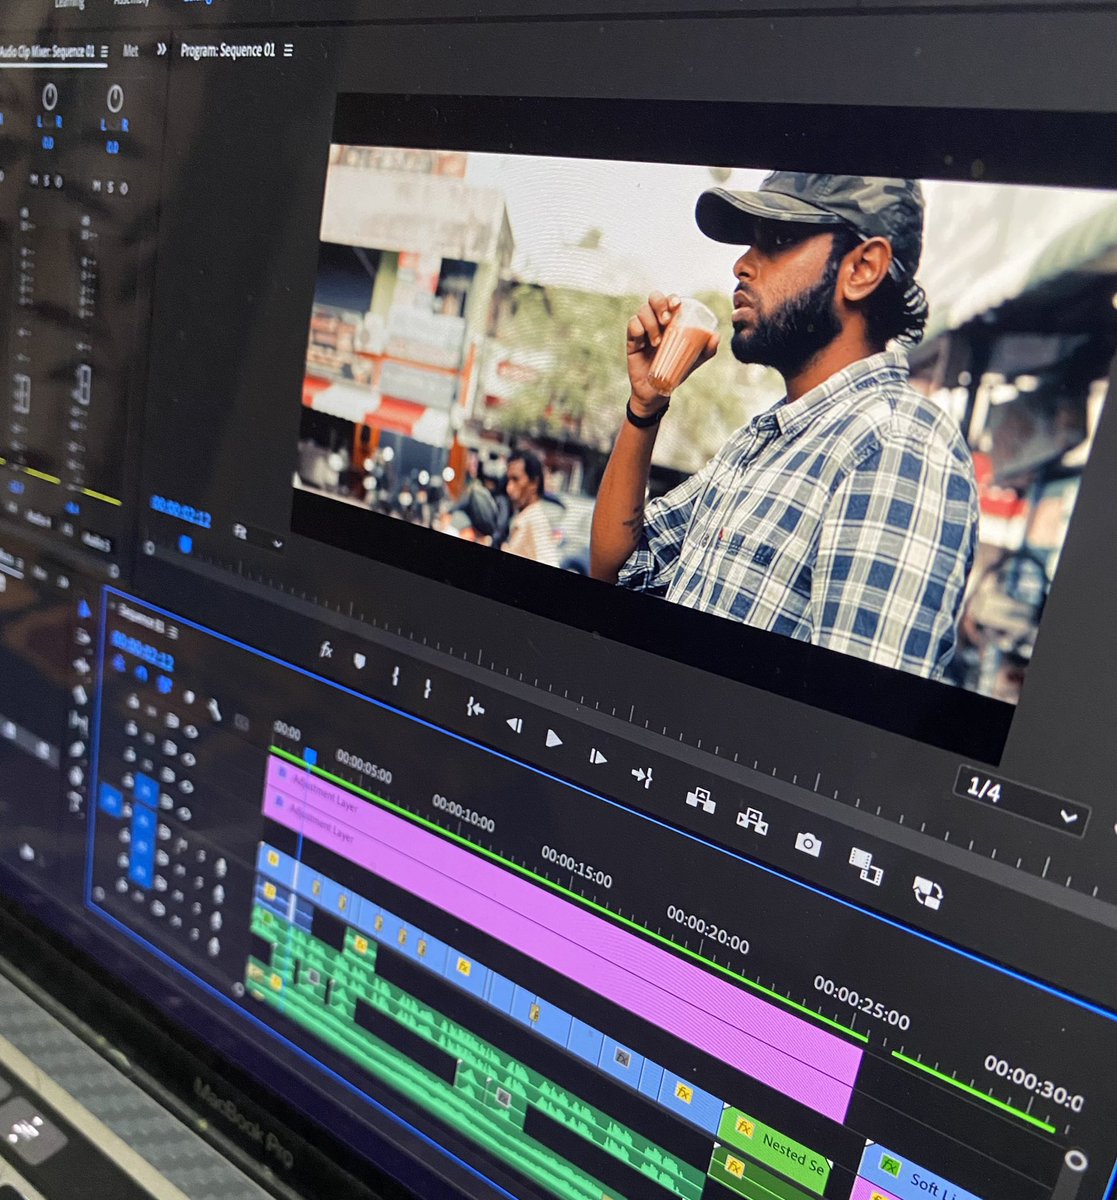1117x1200 pixels.
Task: Add a marker from the timeline header
Action: [188, 695]
